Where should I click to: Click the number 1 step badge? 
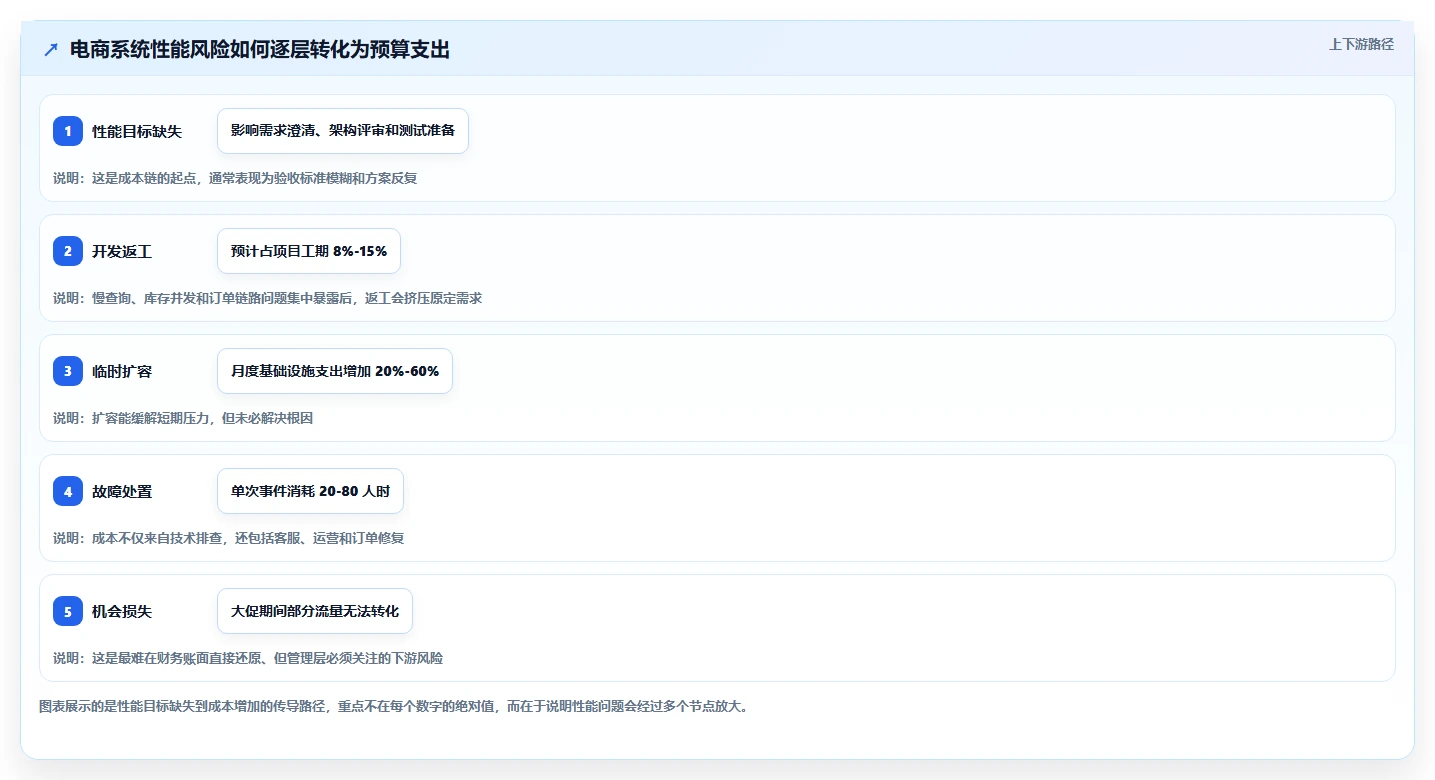point(68,131)
